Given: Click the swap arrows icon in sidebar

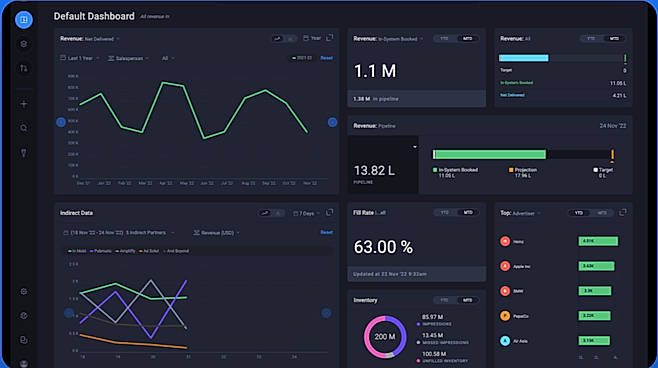Looking at the screenshot, I should tap(24, 68).
